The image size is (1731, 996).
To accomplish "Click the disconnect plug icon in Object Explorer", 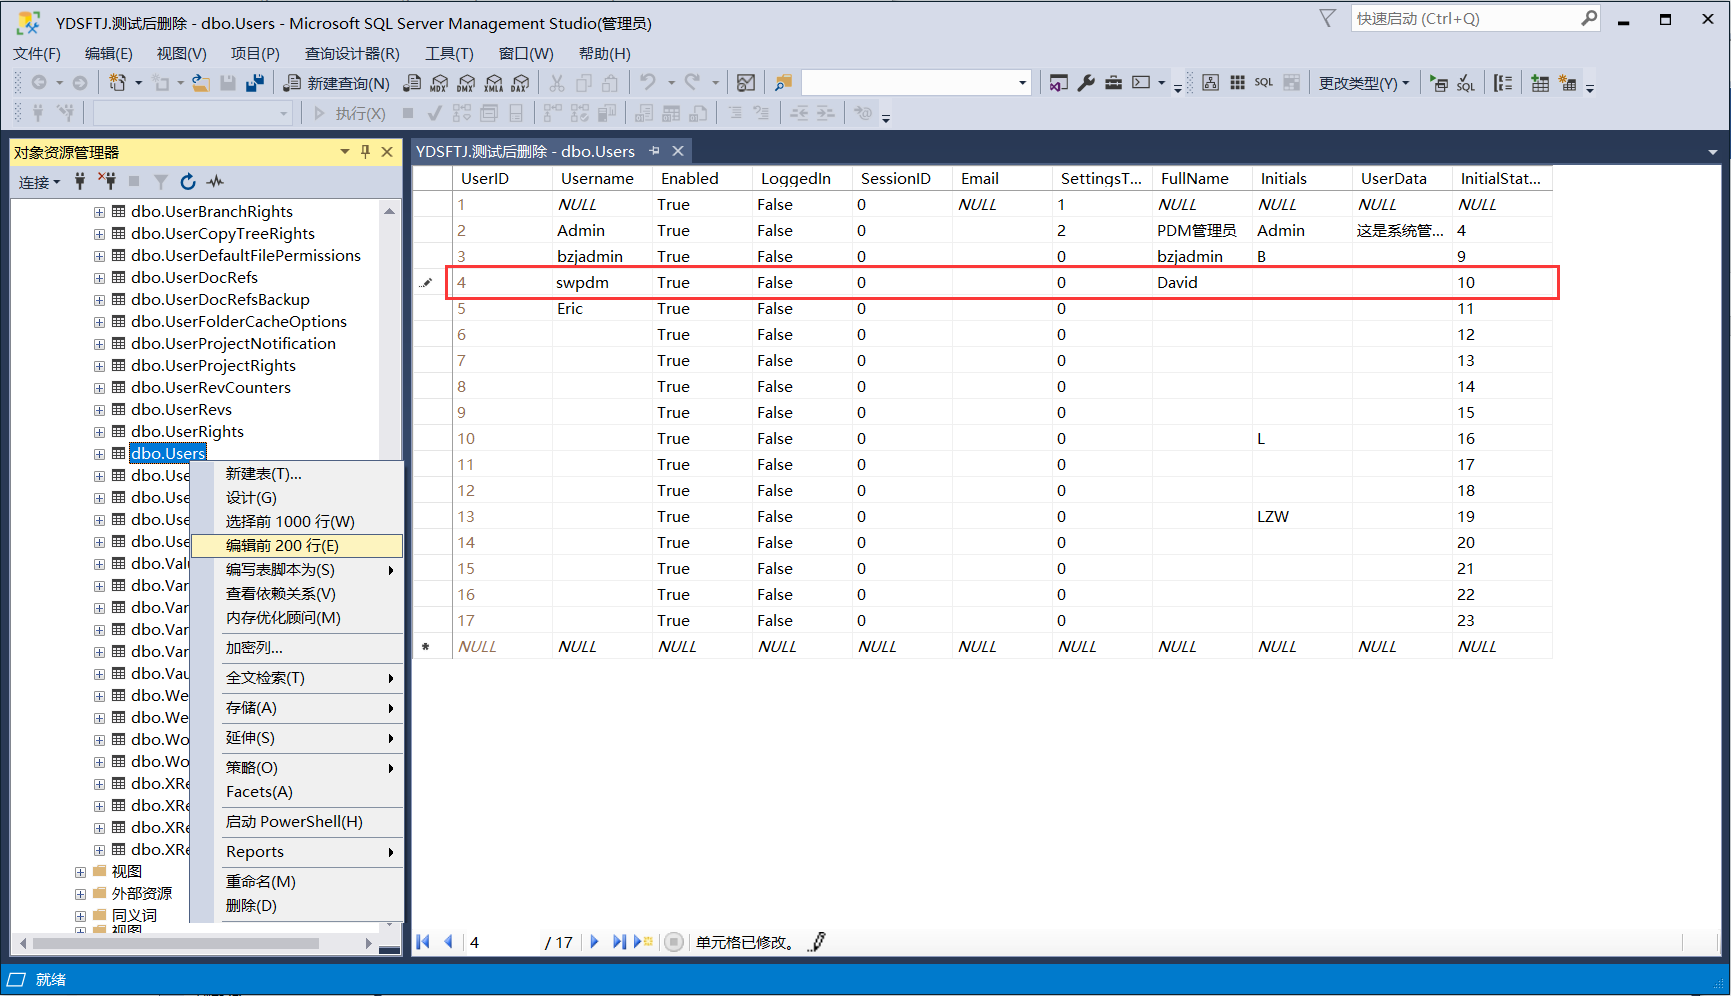I will click(x=107, y=181).
